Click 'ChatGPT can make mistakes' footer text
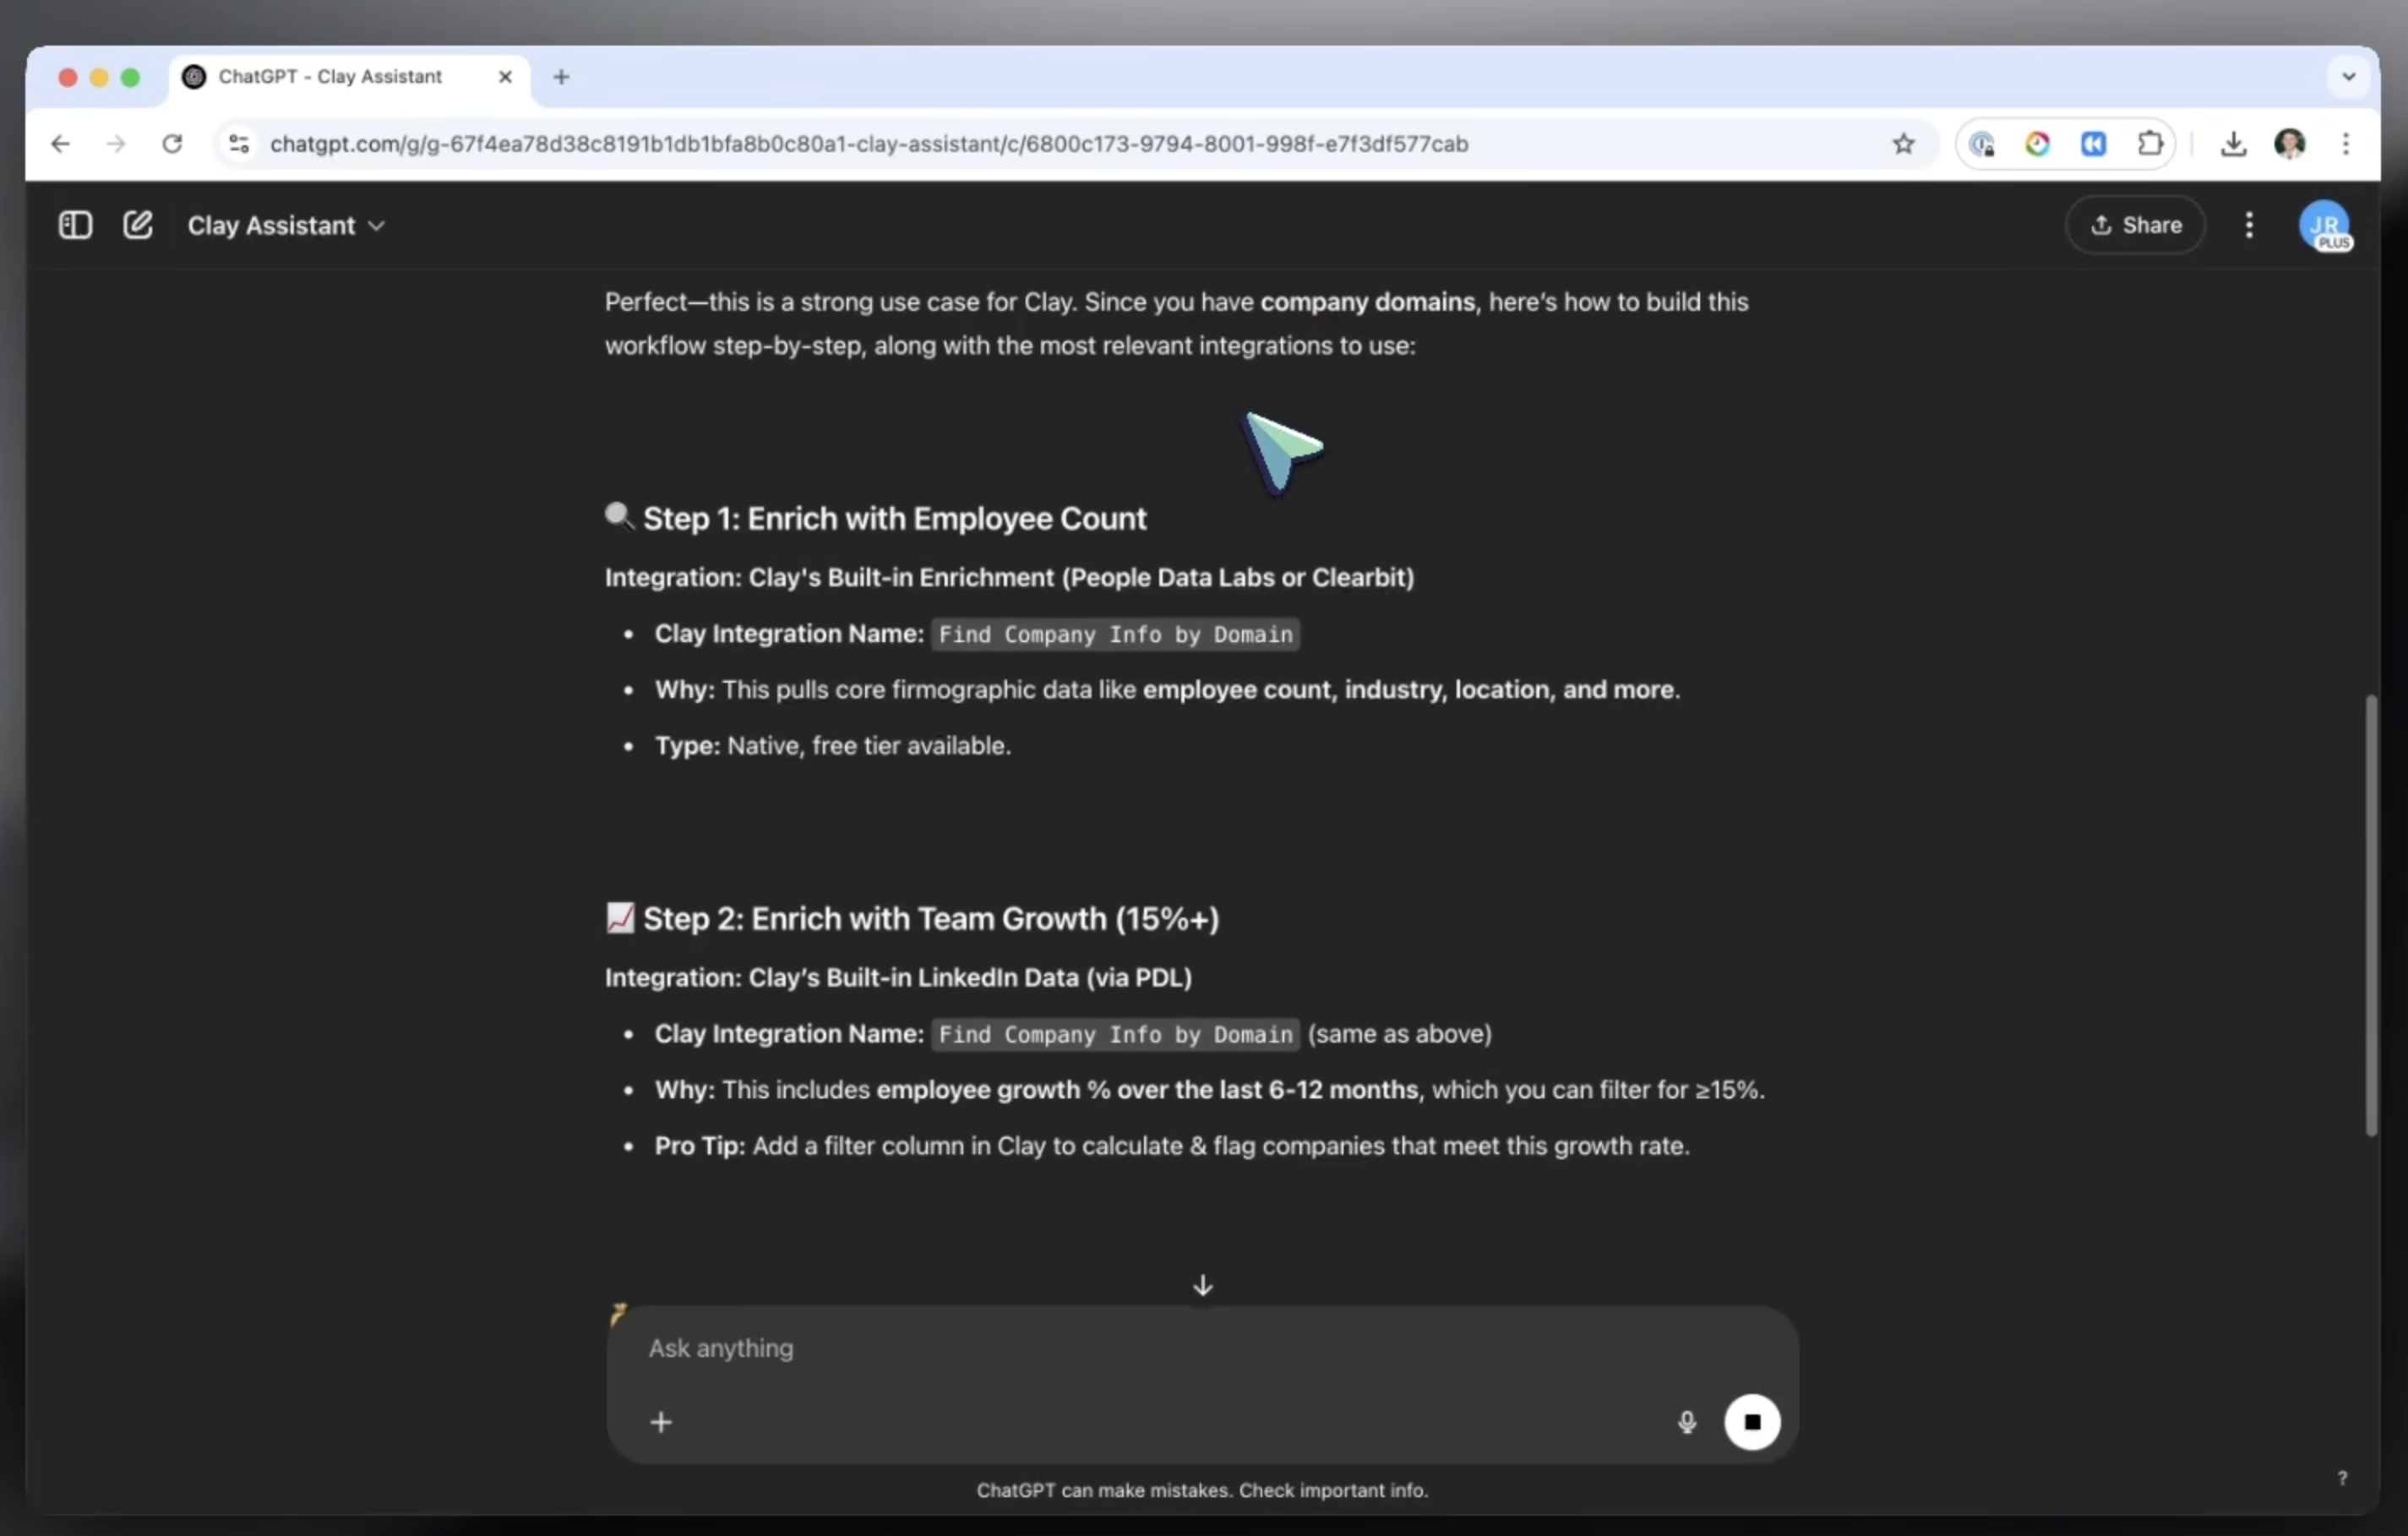Image resolution: width=2408 pixels, height=1536 pixels. (x=1202, y=1490)
